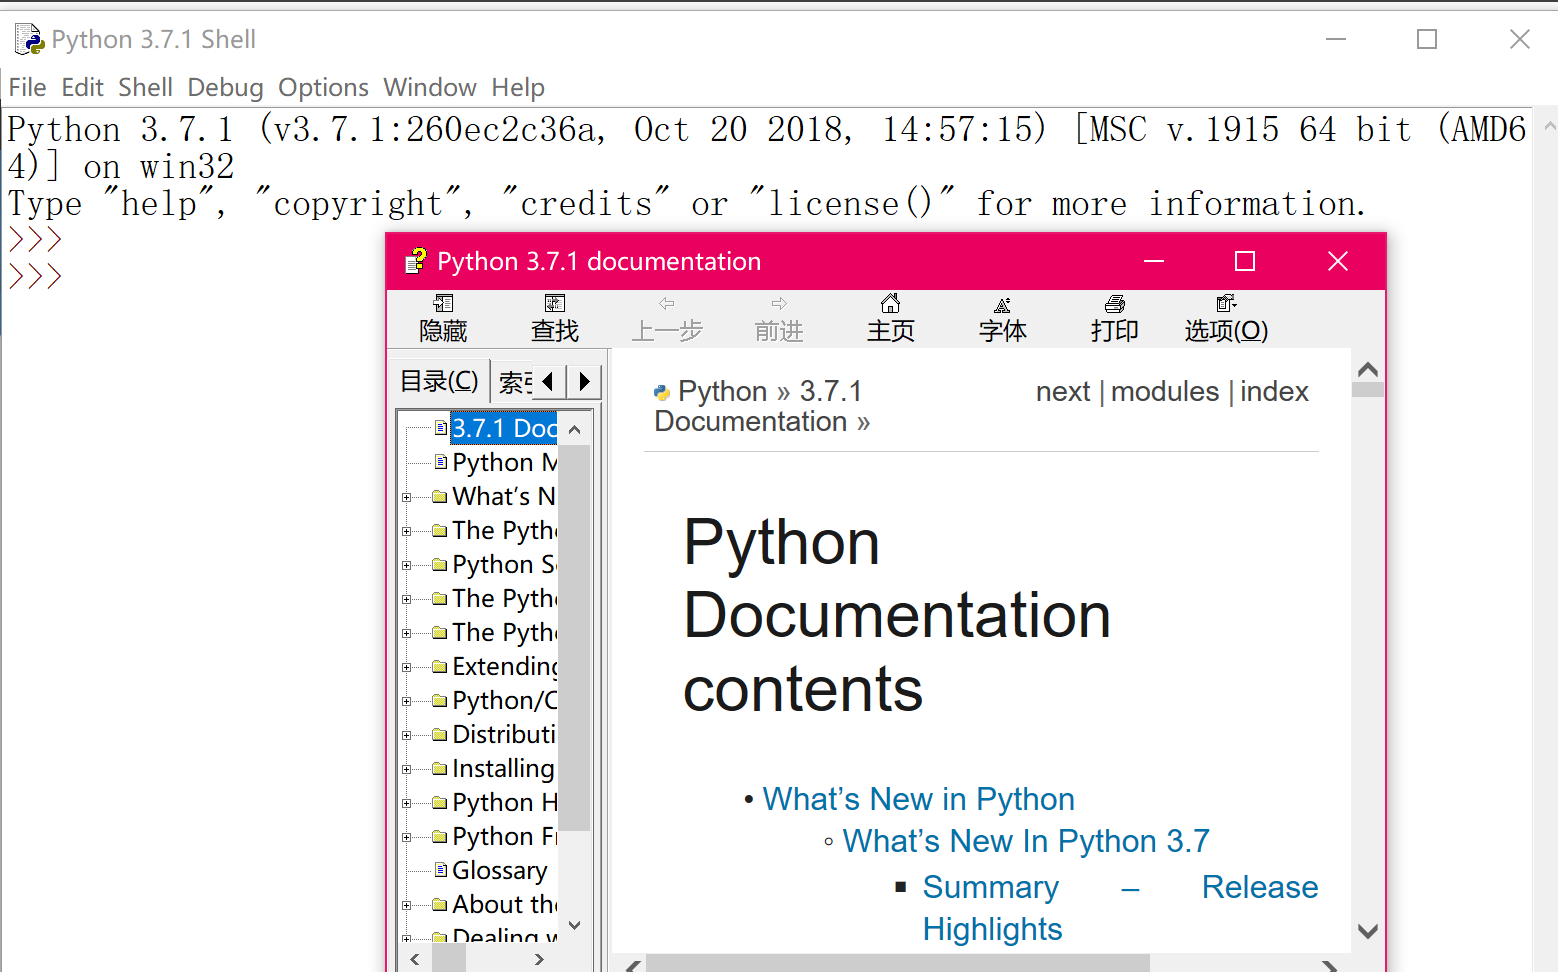Open What's New In Python 3.7 link
Image resolution: width=1558 pixels, height=972 pixels.
(1026, 841)
